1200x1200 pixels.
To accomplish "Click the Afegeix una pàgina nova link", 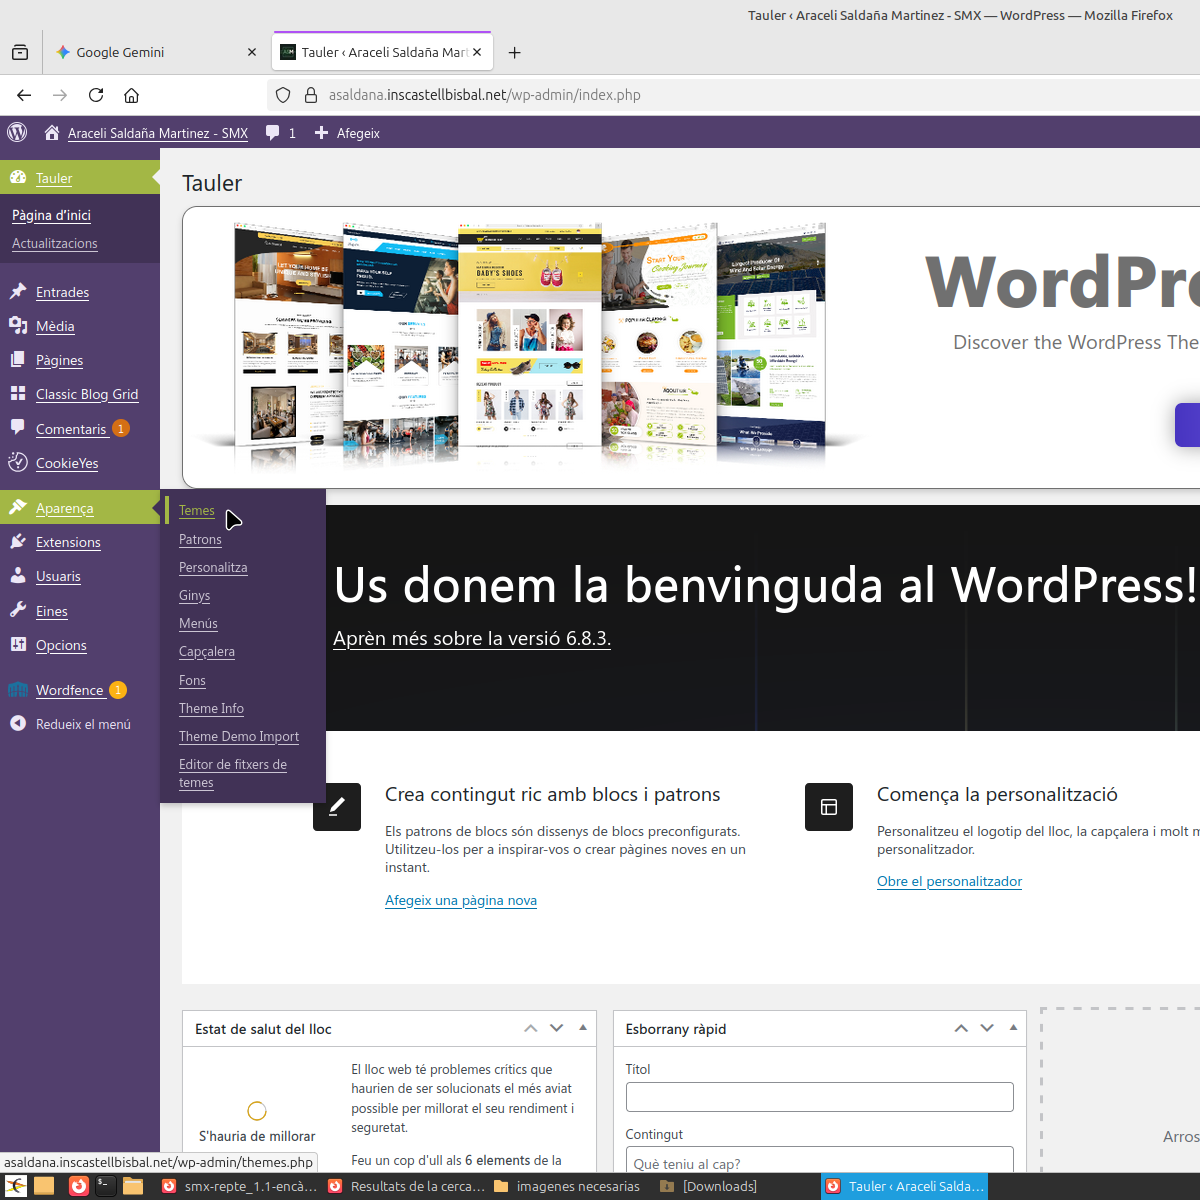I will coord(461,900).
